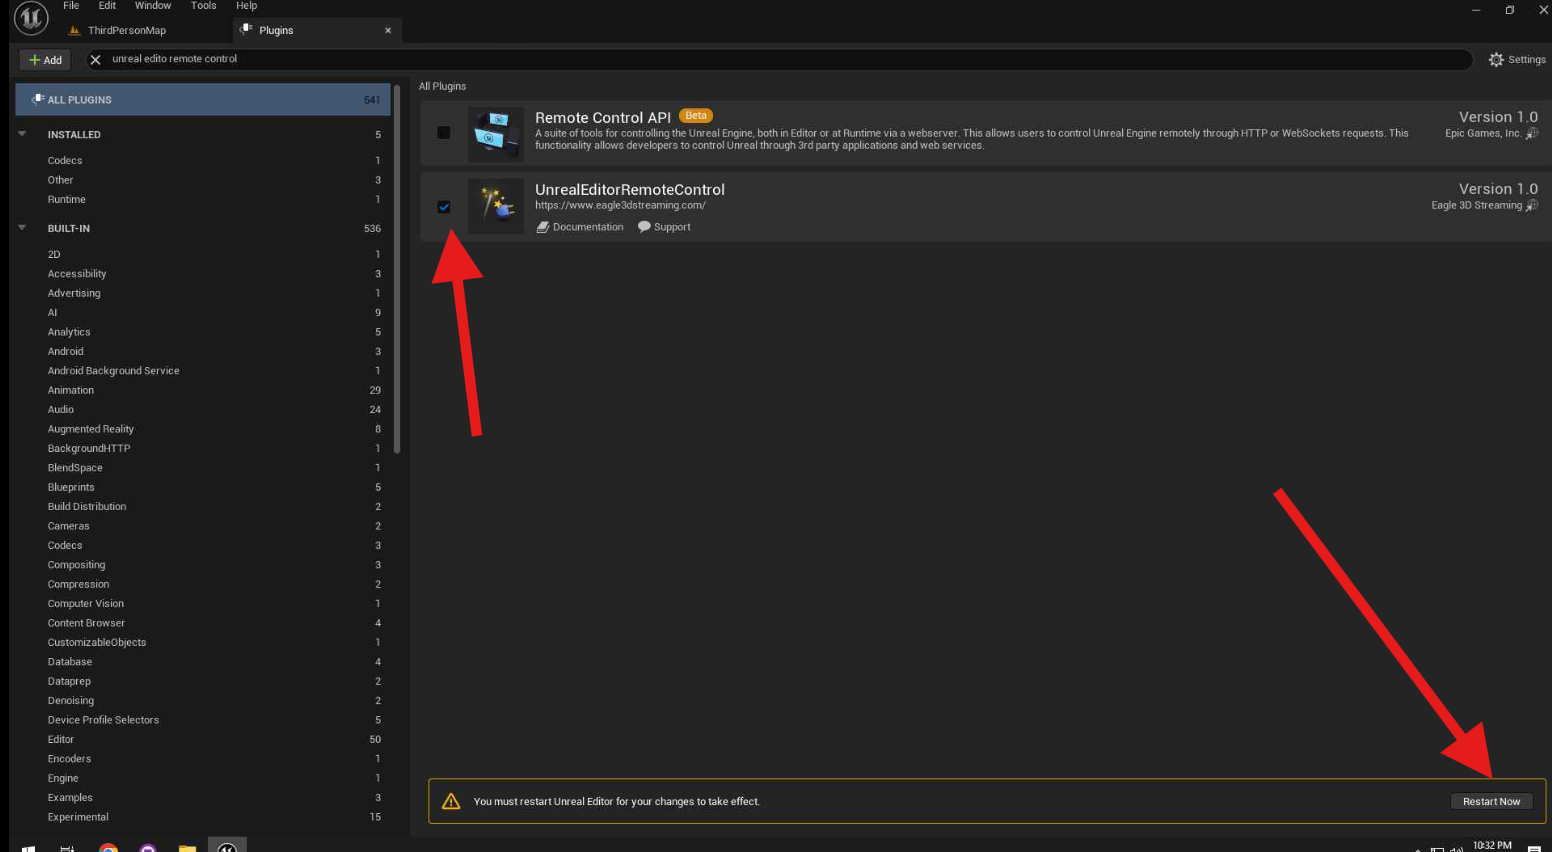This screenshot has height=852, width=1552.
Task: Click the Unreal Engine logo icon
Action: click(x=31, y=18)
